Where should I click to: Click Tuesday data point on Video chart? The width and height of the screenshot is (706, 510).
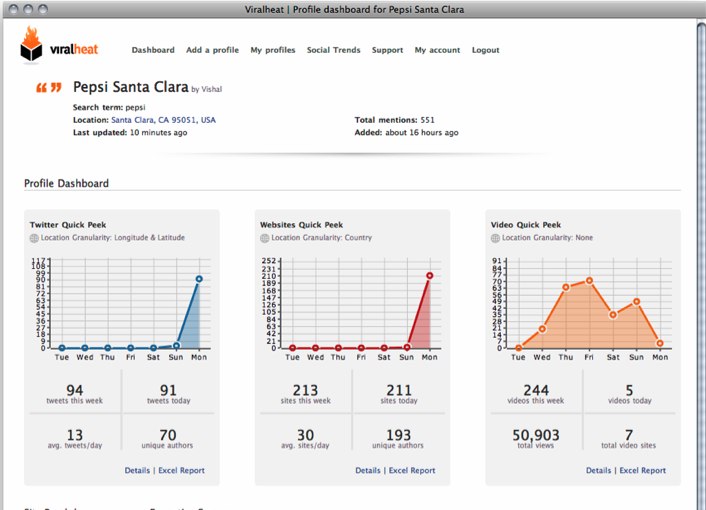click(x=519, y=348)
